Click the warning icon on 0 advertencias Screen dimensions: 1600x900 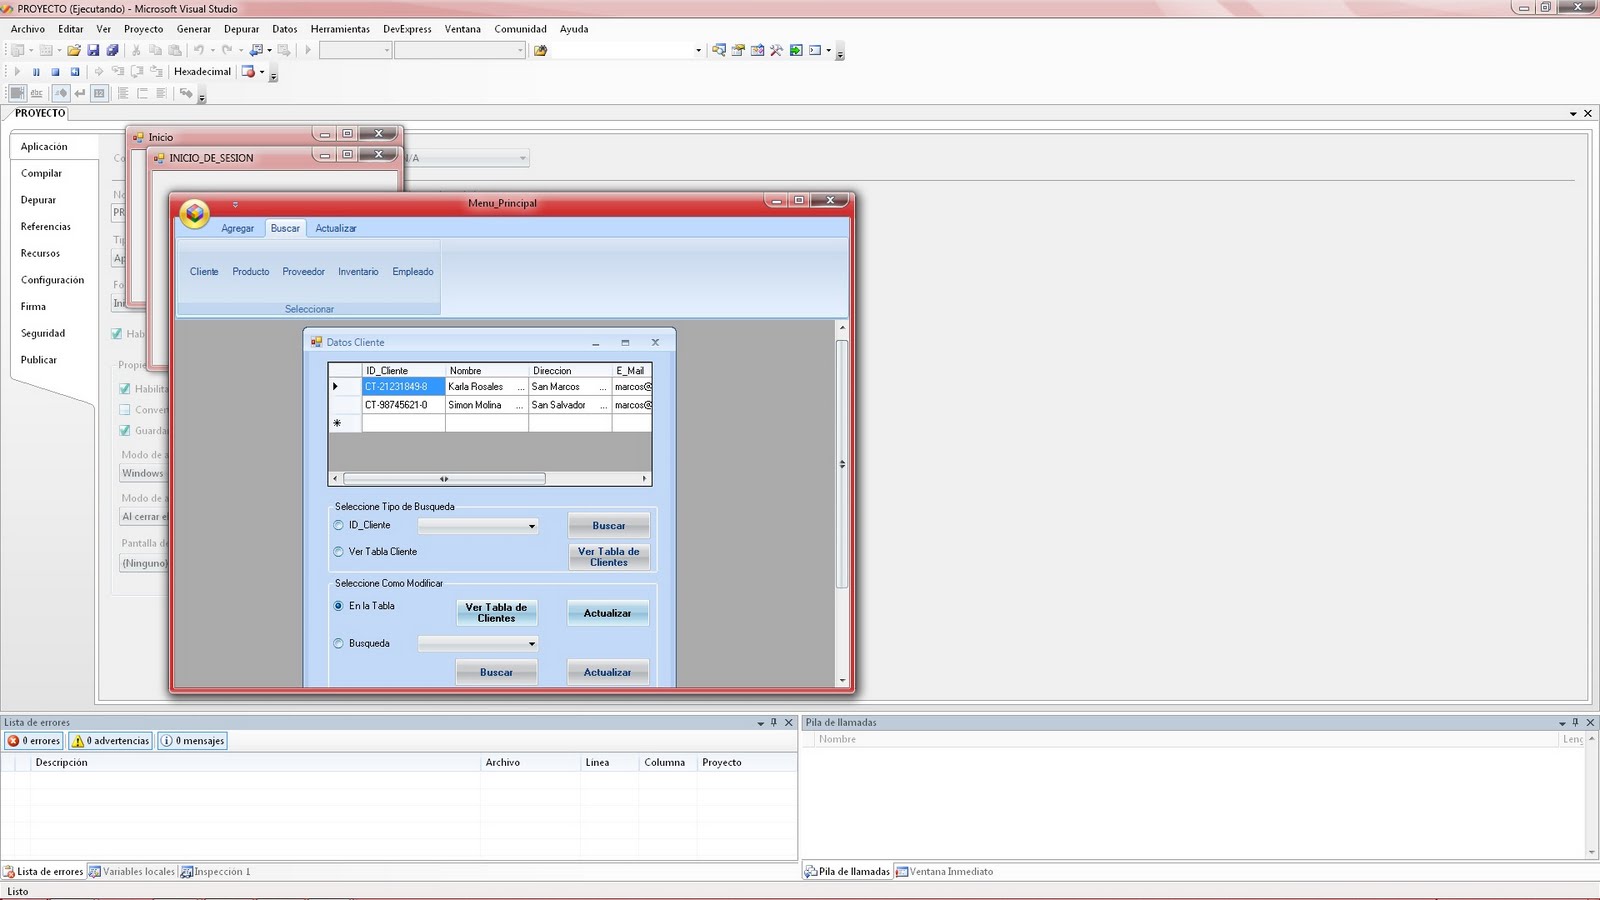tap(78, 741)
